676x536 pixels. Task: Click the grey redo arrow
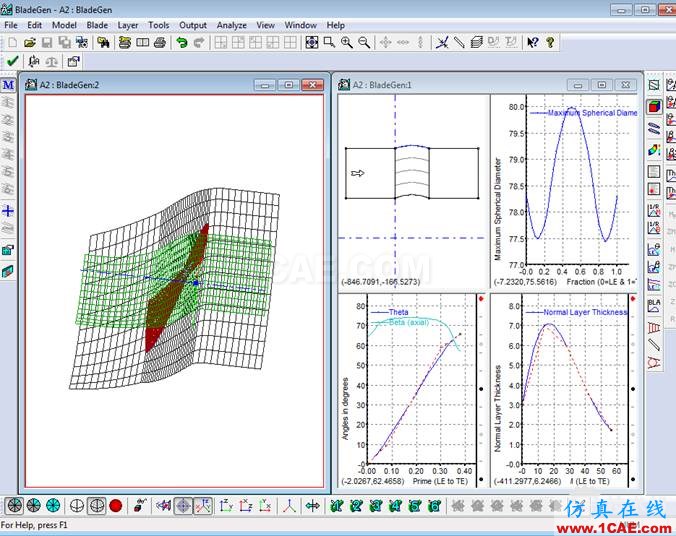pos(199,42)
